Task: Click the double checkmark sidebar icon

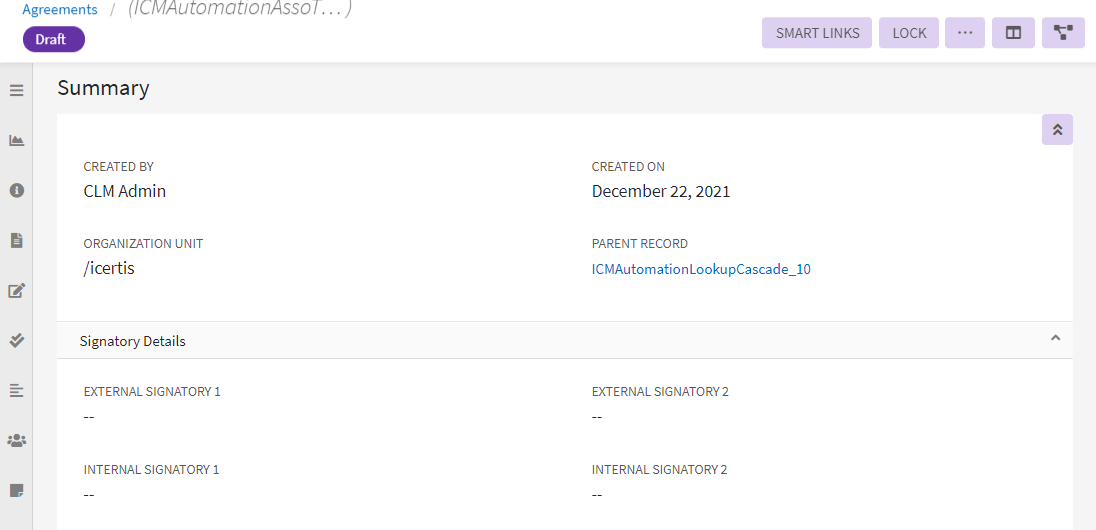Action: (x=16, y=340)
